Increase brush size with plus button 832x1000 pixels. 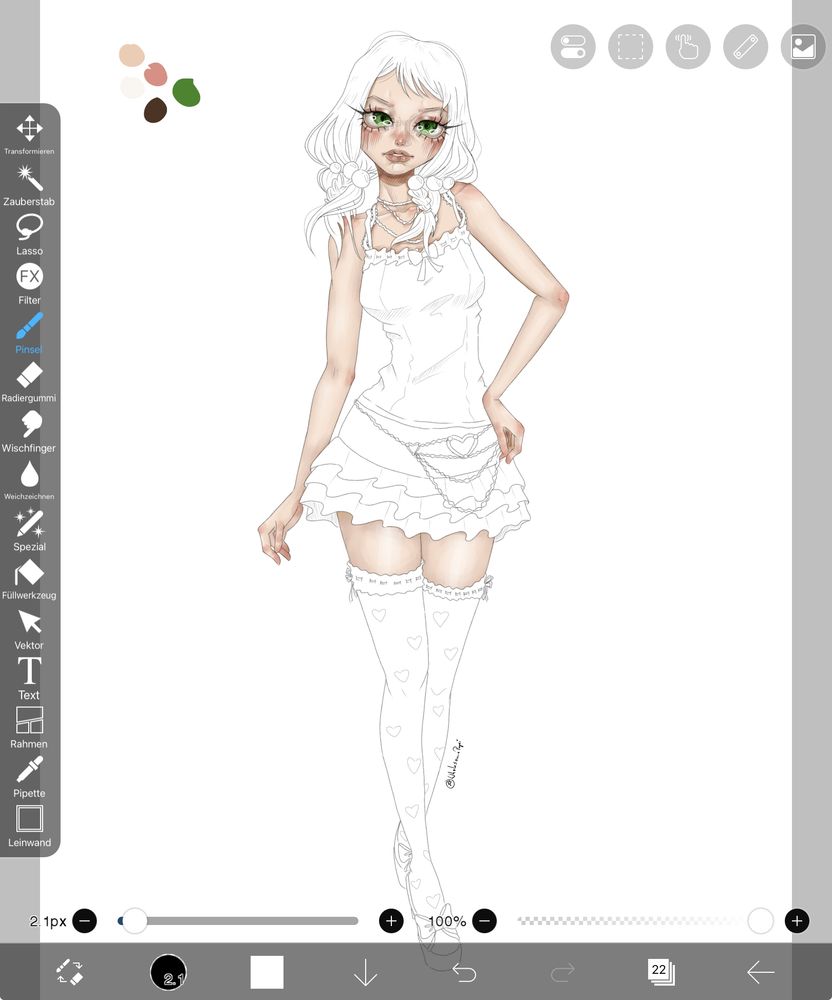[x=391, y=921]
